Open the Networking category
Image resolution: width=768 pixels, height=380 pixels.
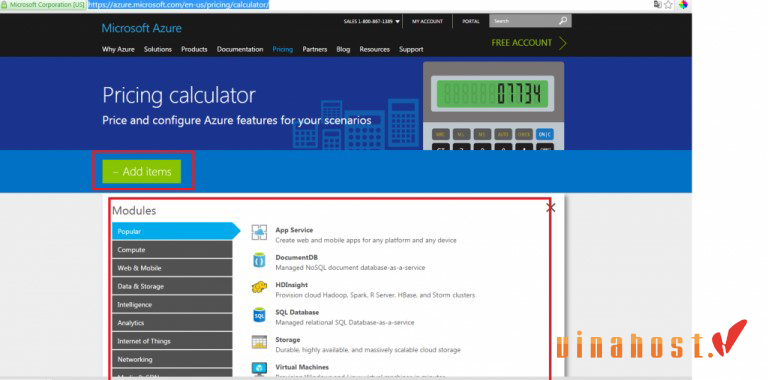[x=172, y=359]
